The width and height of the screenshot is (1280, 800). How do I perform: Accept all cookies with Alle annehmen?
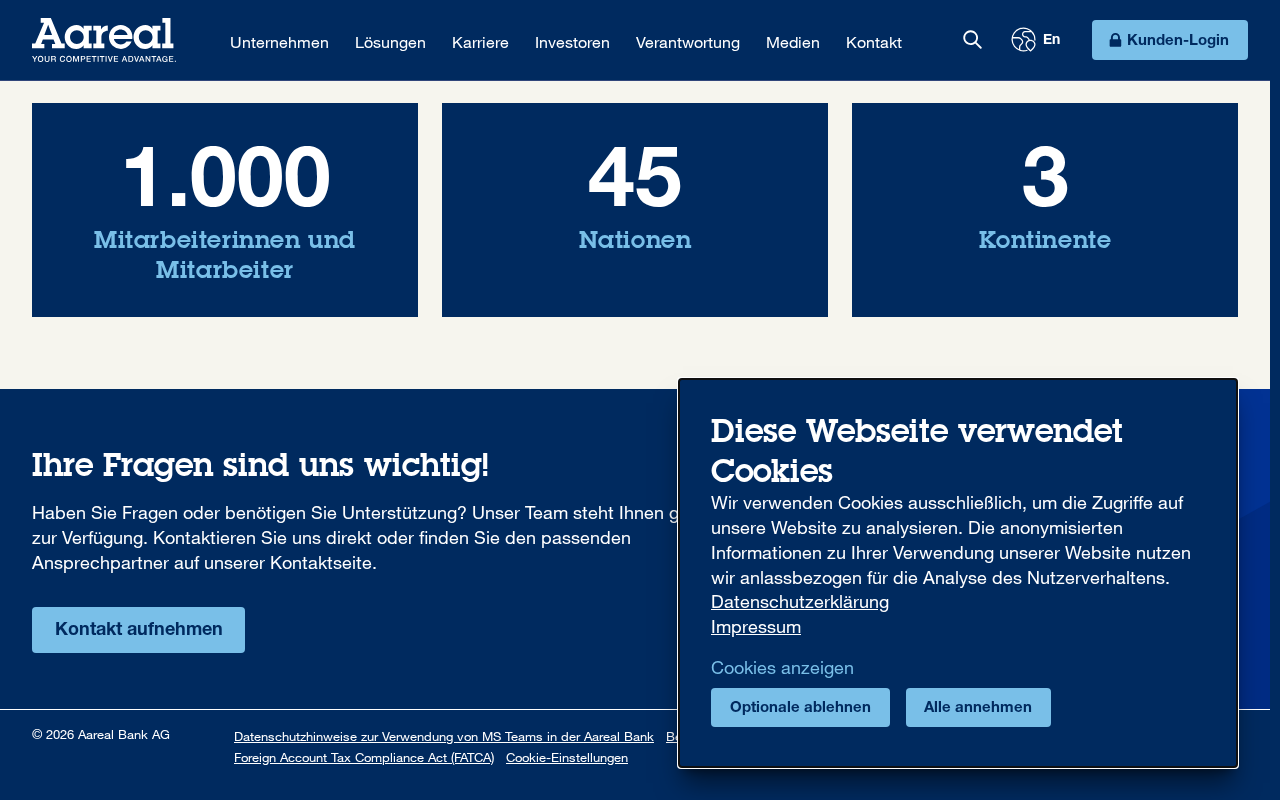(x=978, y=707)
